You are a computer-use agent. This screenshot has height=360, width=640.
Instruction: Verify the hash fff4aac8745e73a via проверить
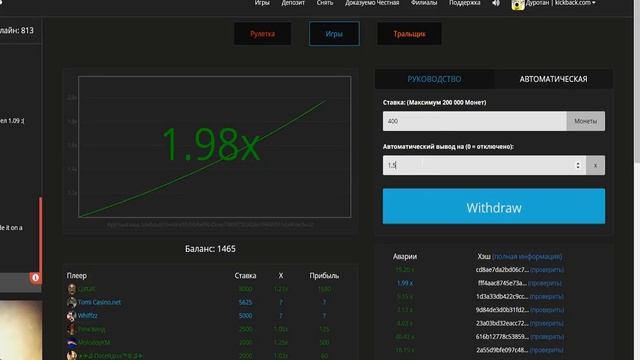tap(544, 283)
